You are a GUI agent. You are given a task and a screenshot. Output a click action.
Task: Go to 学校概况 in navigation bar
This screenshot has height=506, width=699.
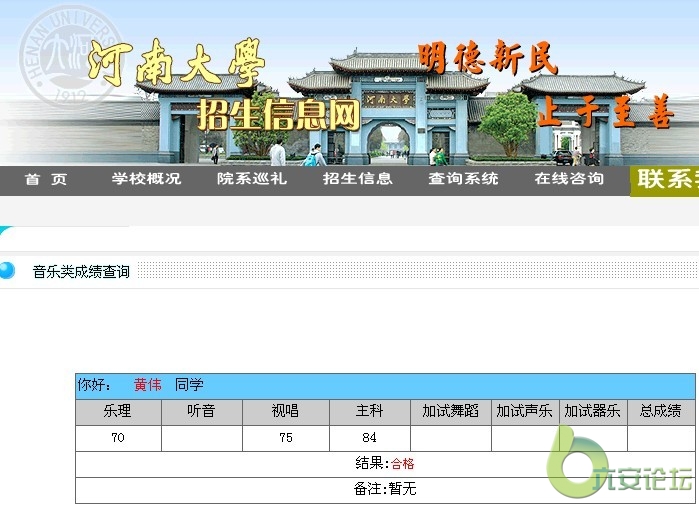click(146, 179)
